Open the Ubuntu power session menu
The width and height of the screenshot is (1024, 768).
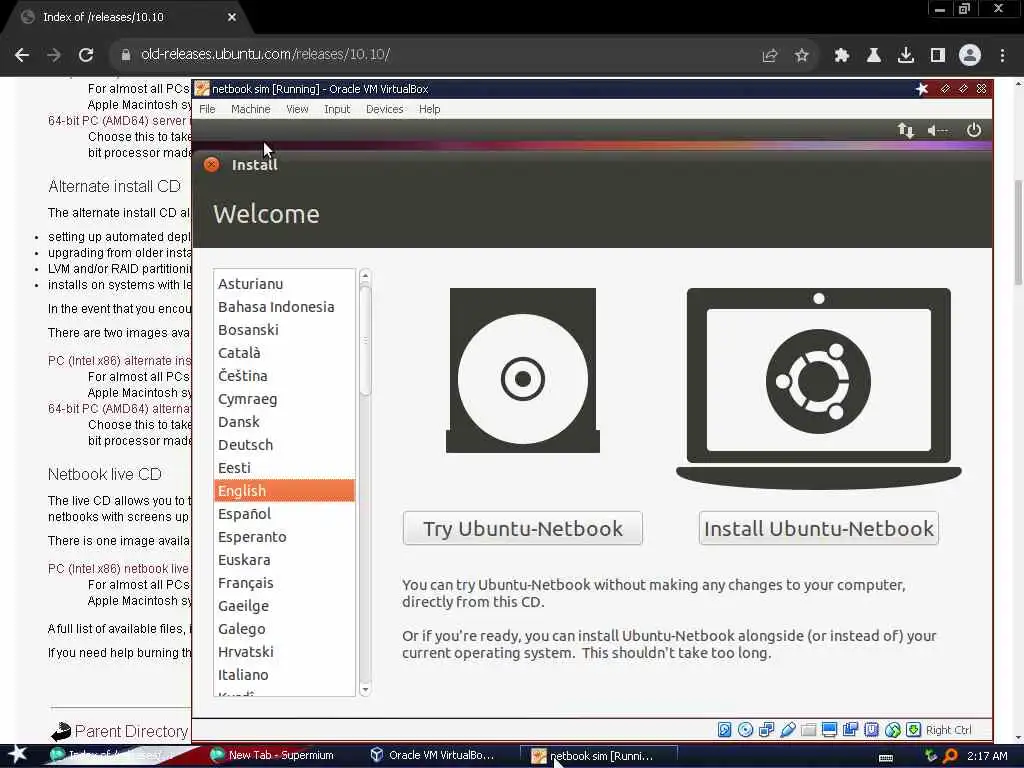[x=974, y=130]
